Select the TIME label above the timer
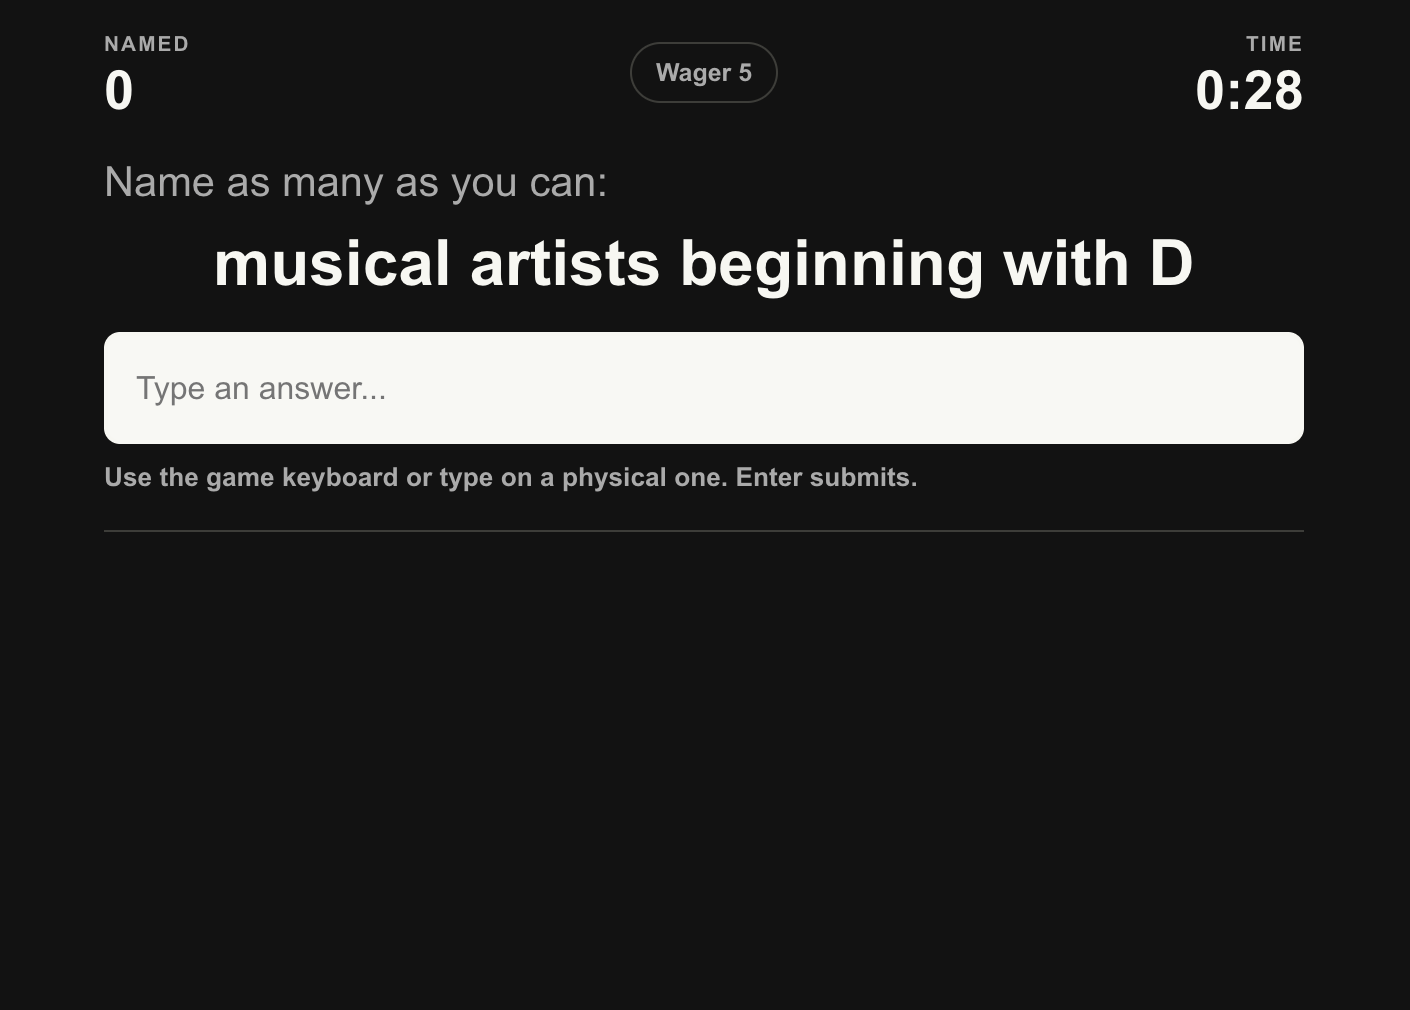The image size is (1410, 1010). (x=1274, y=44)
